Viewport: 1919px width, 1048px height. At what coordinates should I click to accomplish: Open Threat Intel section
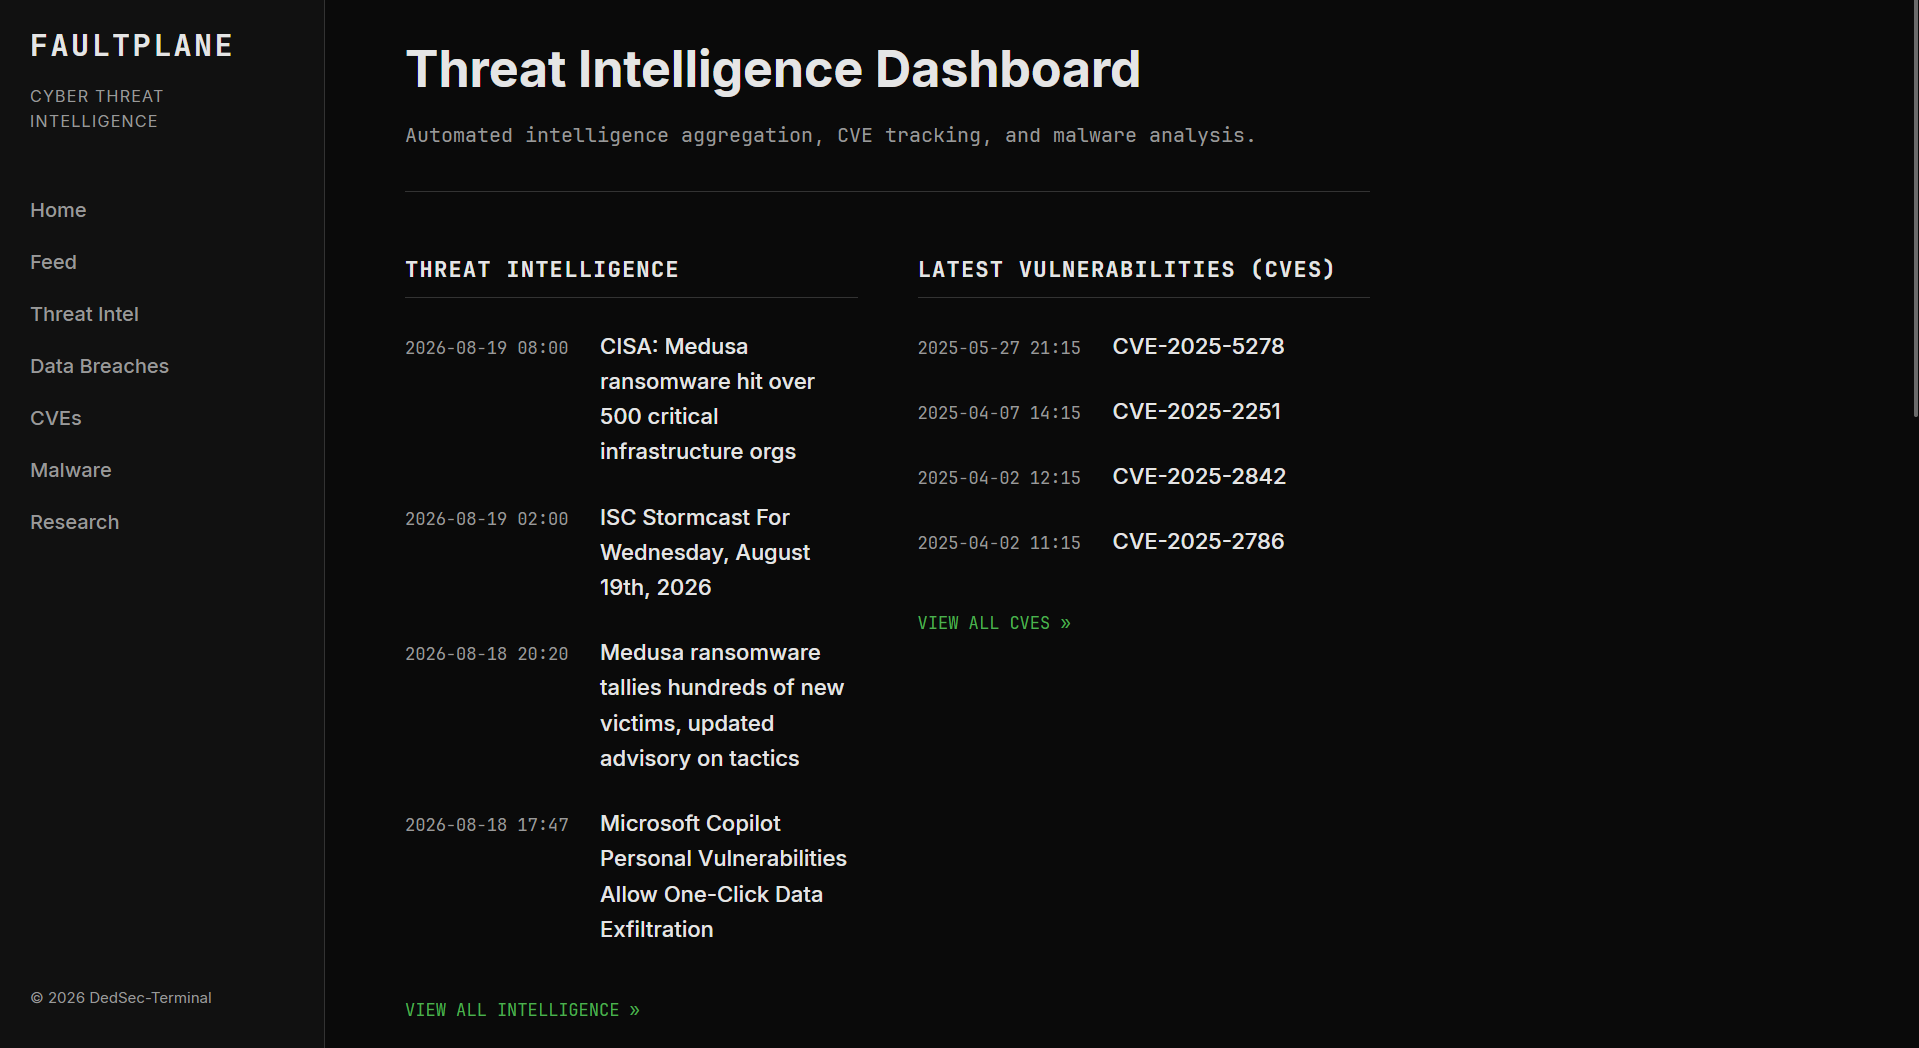84,314
